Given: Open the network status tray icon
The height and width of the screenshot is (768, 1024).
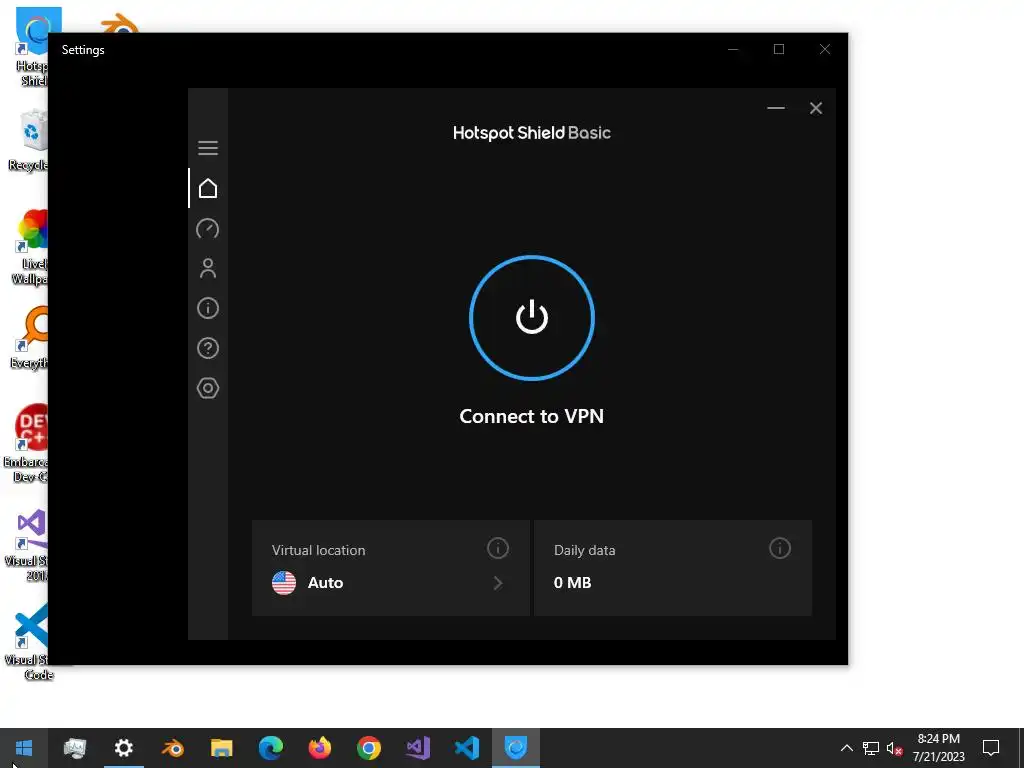Looking at the screenshot, I should (871, 748).
